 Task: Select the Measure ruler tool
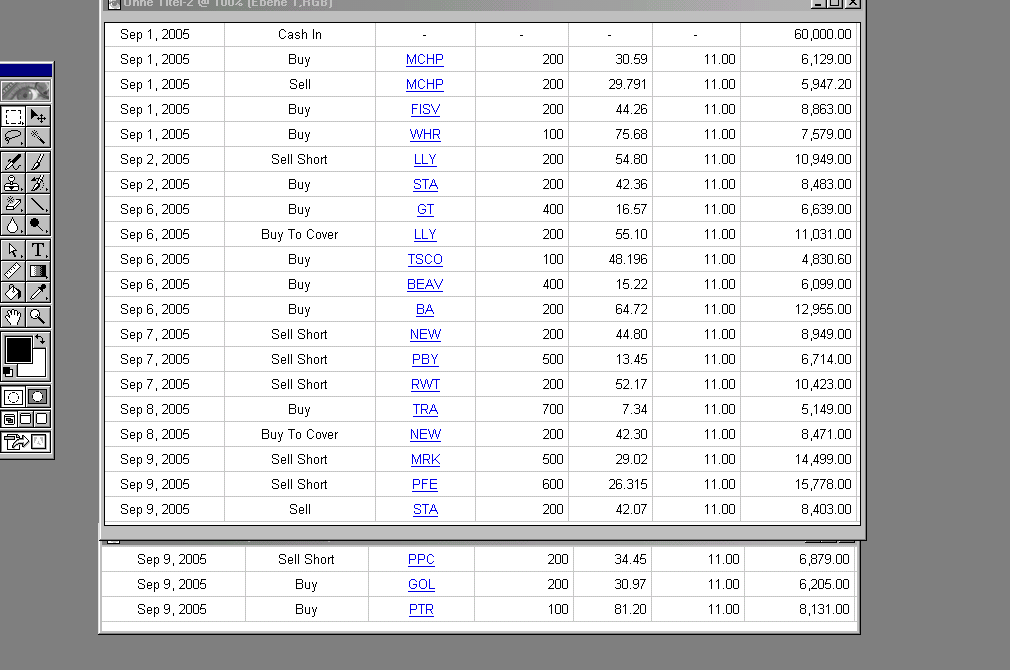click(x=14, y=271)
